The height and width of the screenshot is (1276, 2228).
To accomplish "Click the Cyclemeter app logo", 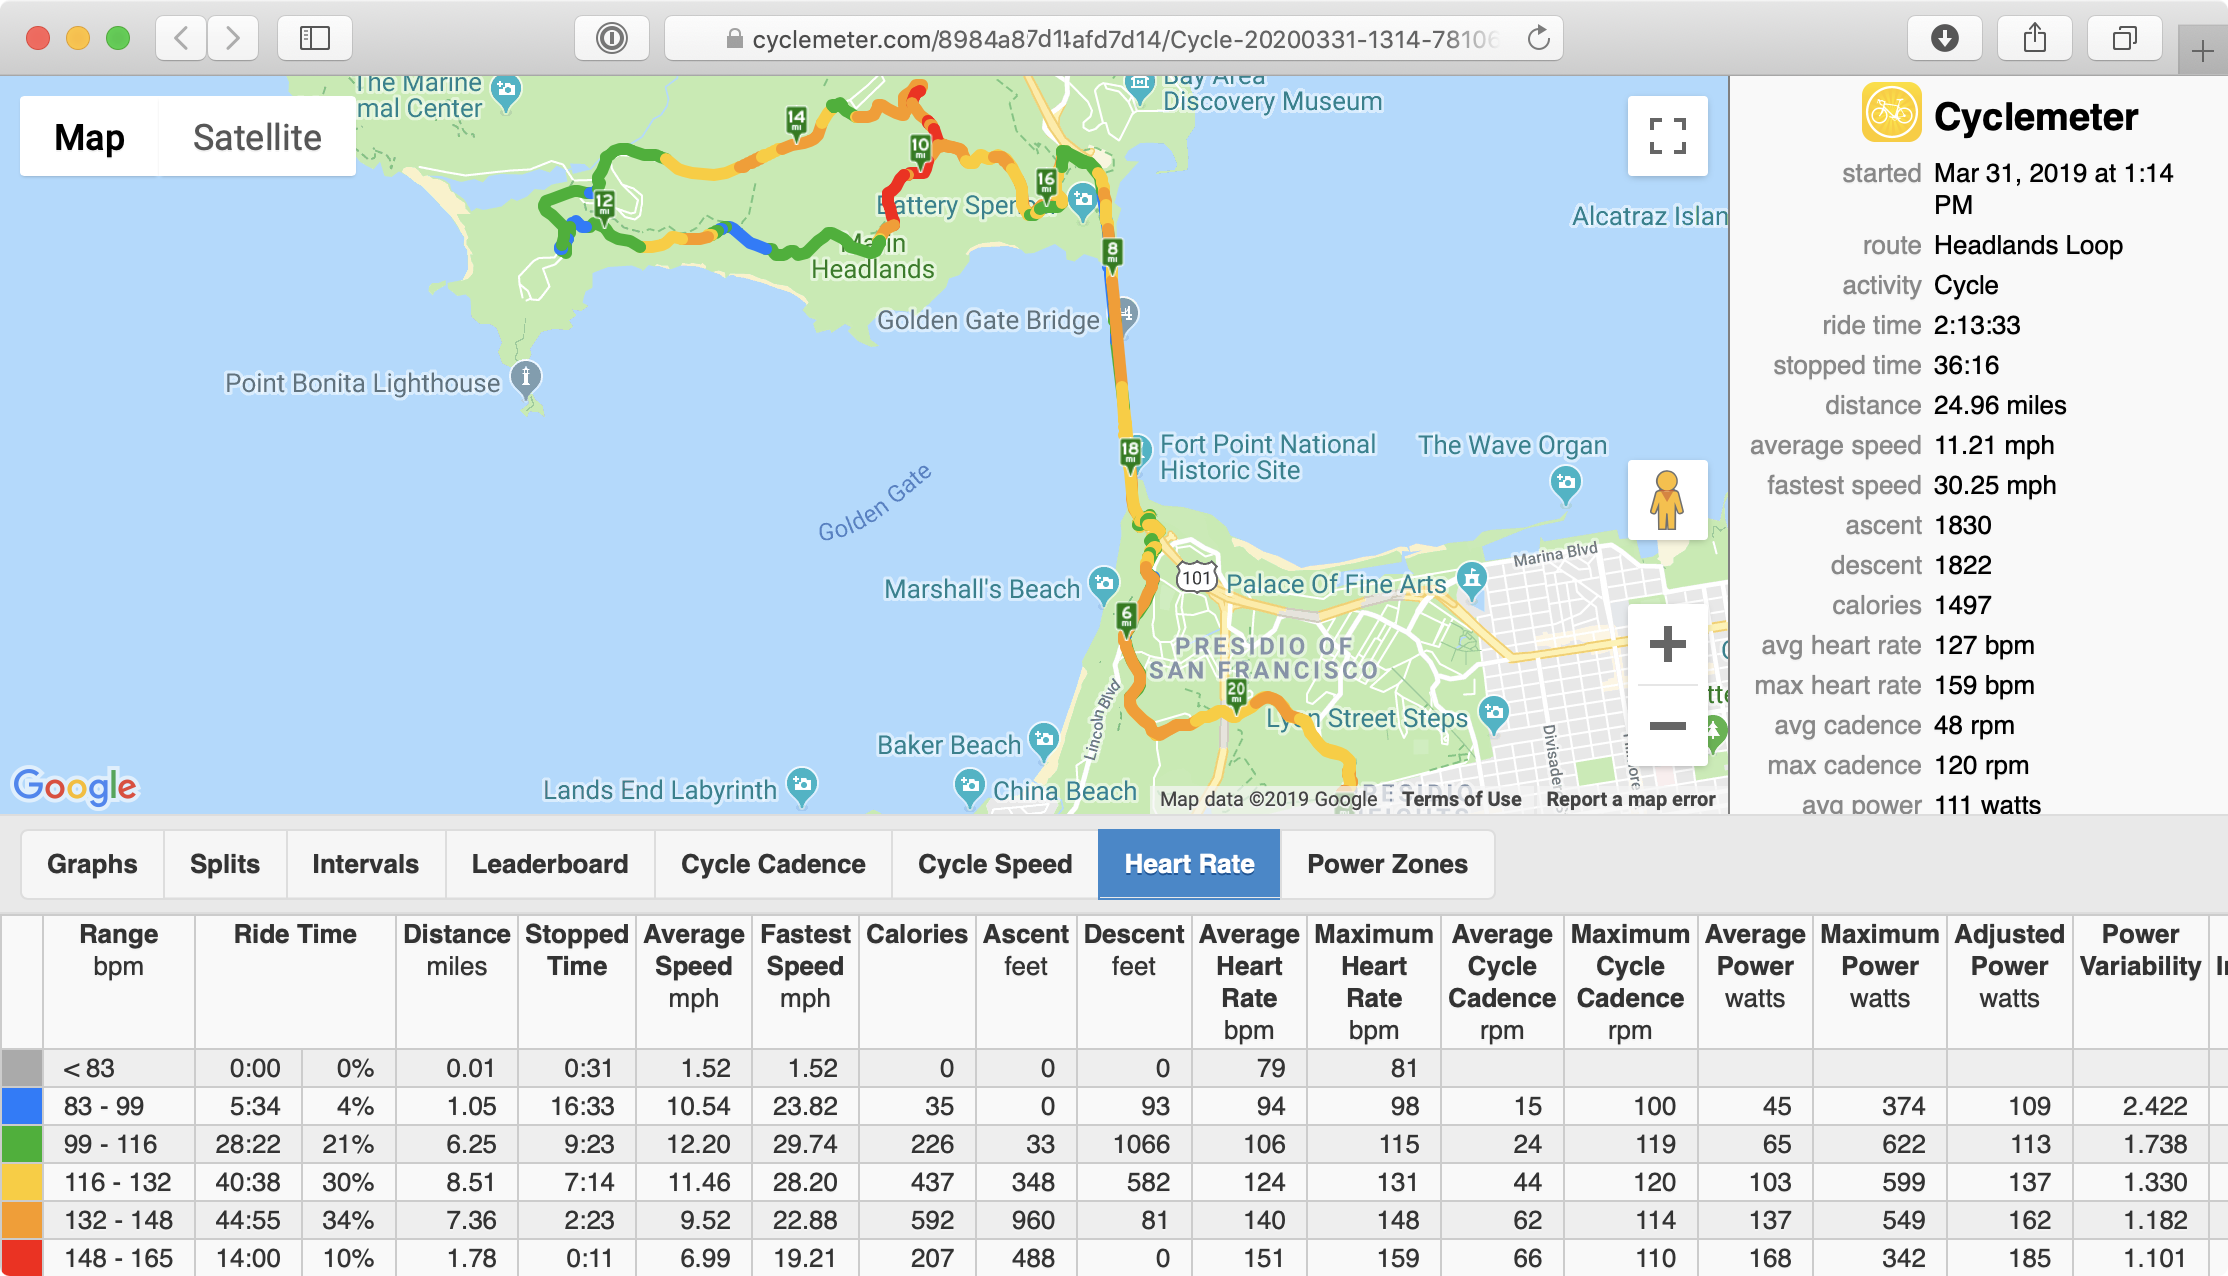I will click(x=1891, y=112).
